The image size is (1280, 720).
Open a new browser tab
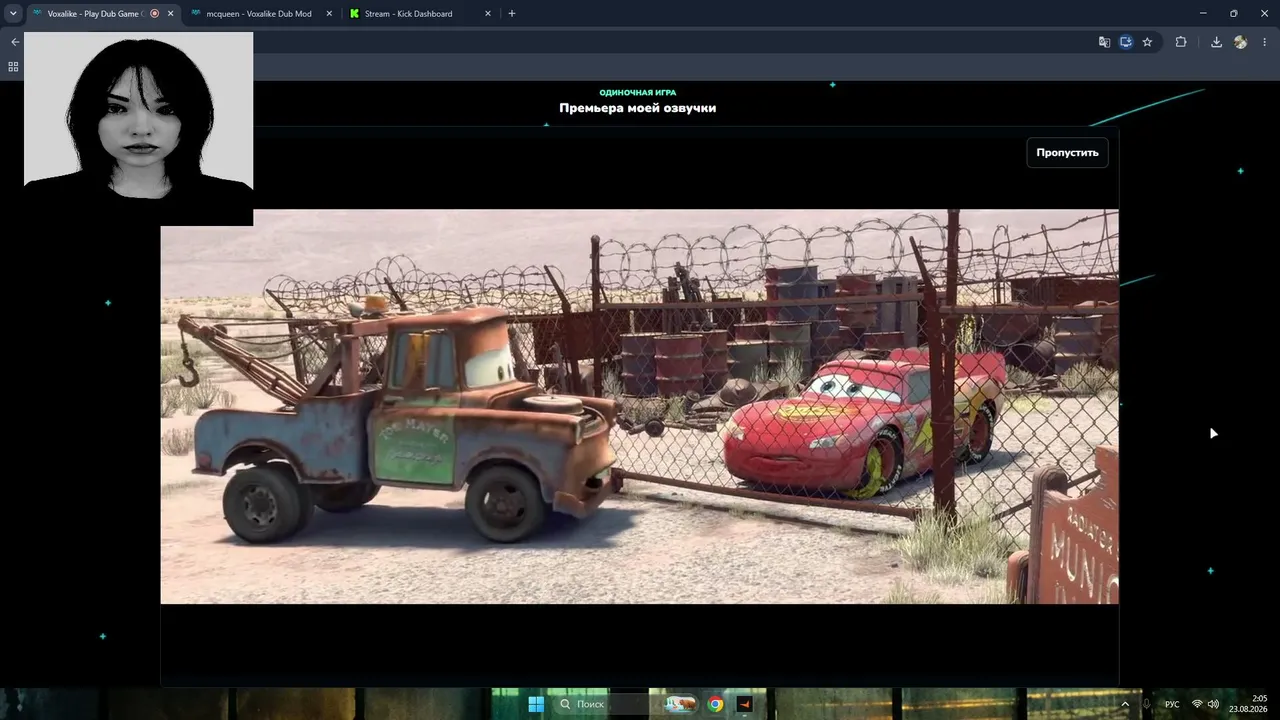[x=512, y=14]
